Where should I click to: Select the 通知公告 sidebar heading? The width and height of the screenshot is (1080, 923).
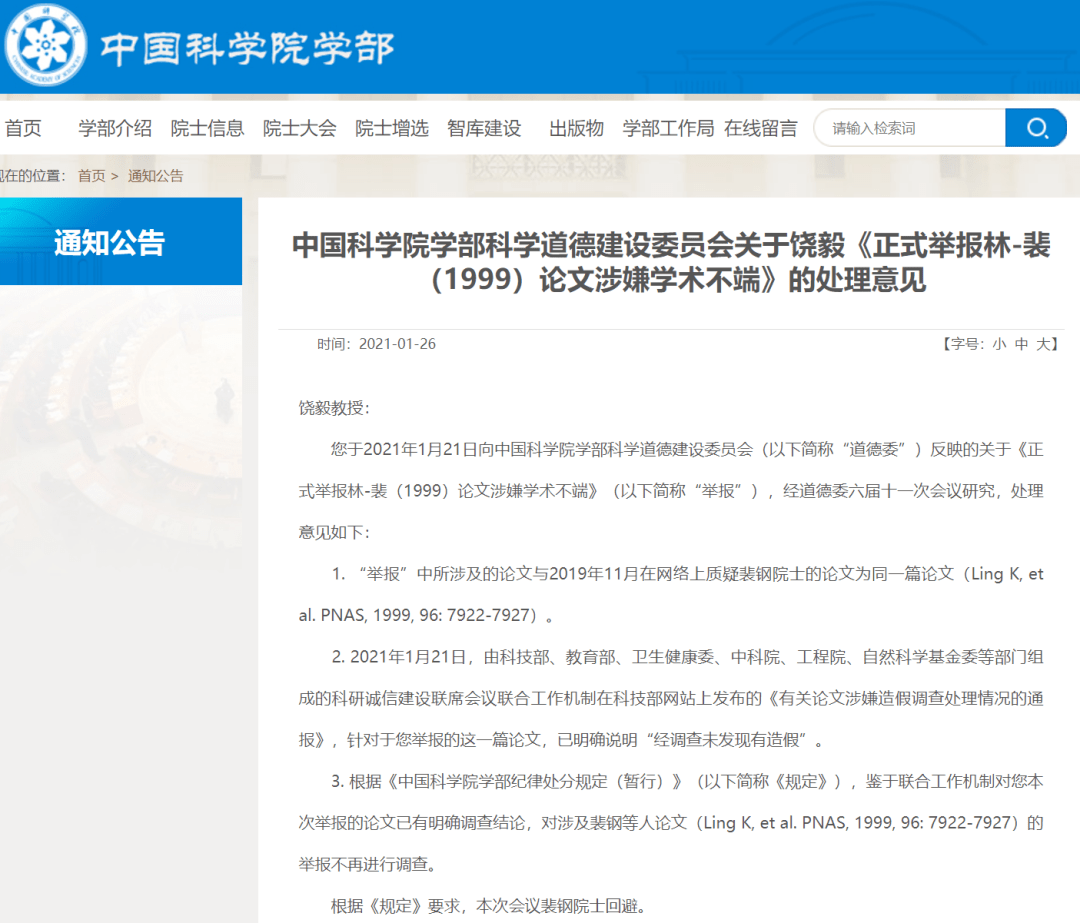(x=110, y=242)
